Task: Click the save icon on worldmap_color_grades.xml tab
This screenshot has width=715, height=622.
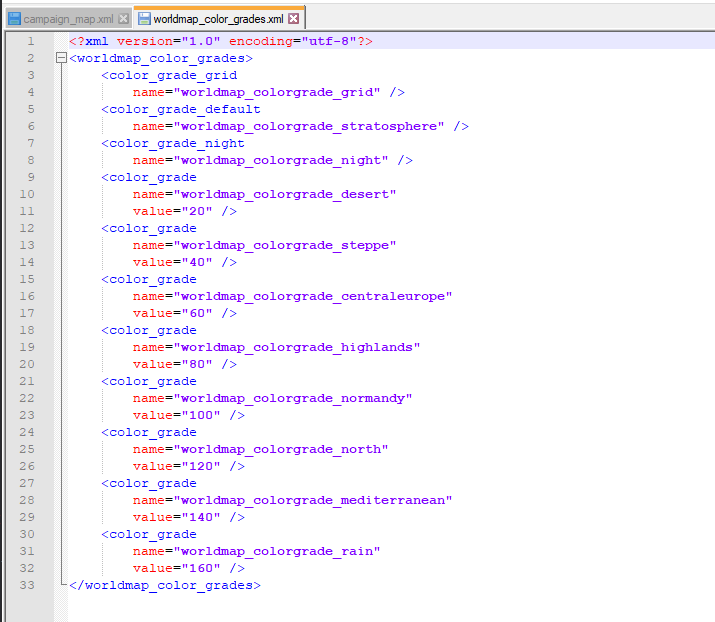Action: click(144, 19)
